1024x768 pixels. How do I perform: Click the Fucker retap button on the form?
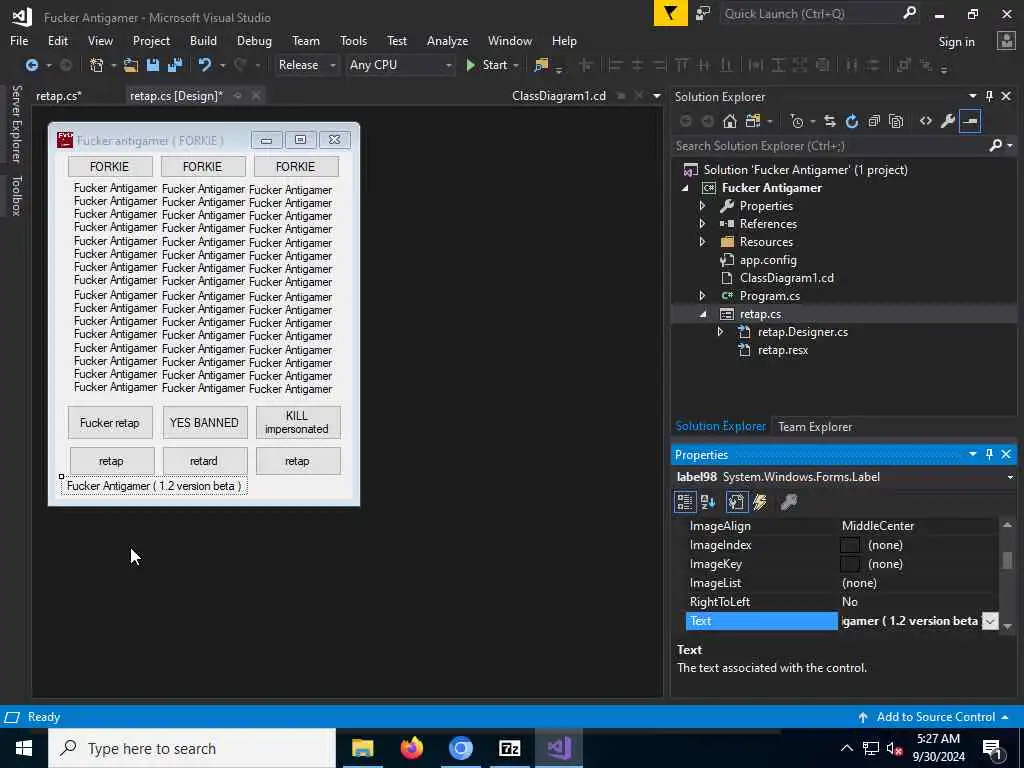[110, 423]
